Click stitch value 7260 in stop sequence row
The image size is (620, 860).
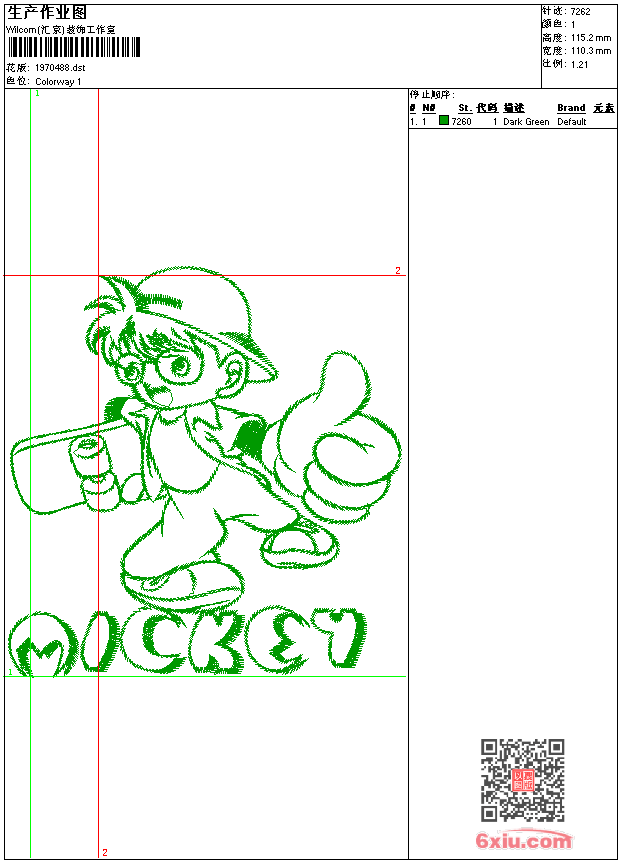point(461,122)
